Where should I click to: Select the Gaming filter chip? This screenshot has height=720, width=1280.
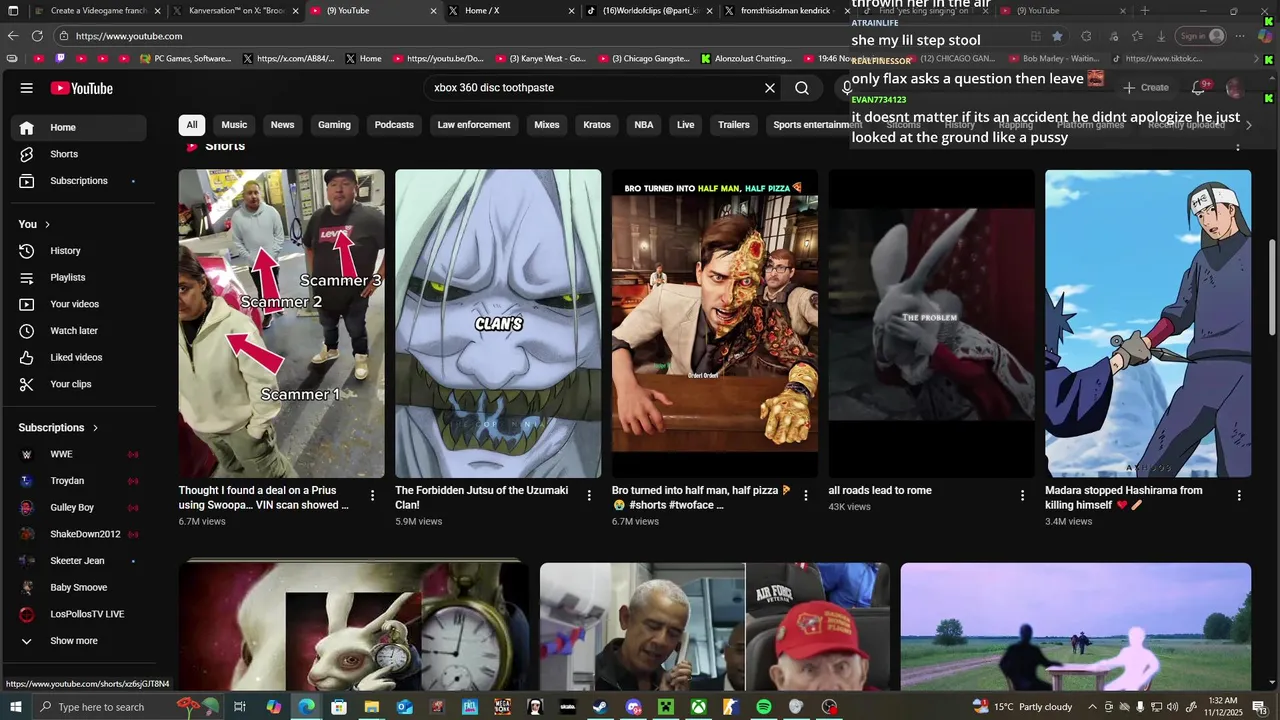click(x=334, y=125)
